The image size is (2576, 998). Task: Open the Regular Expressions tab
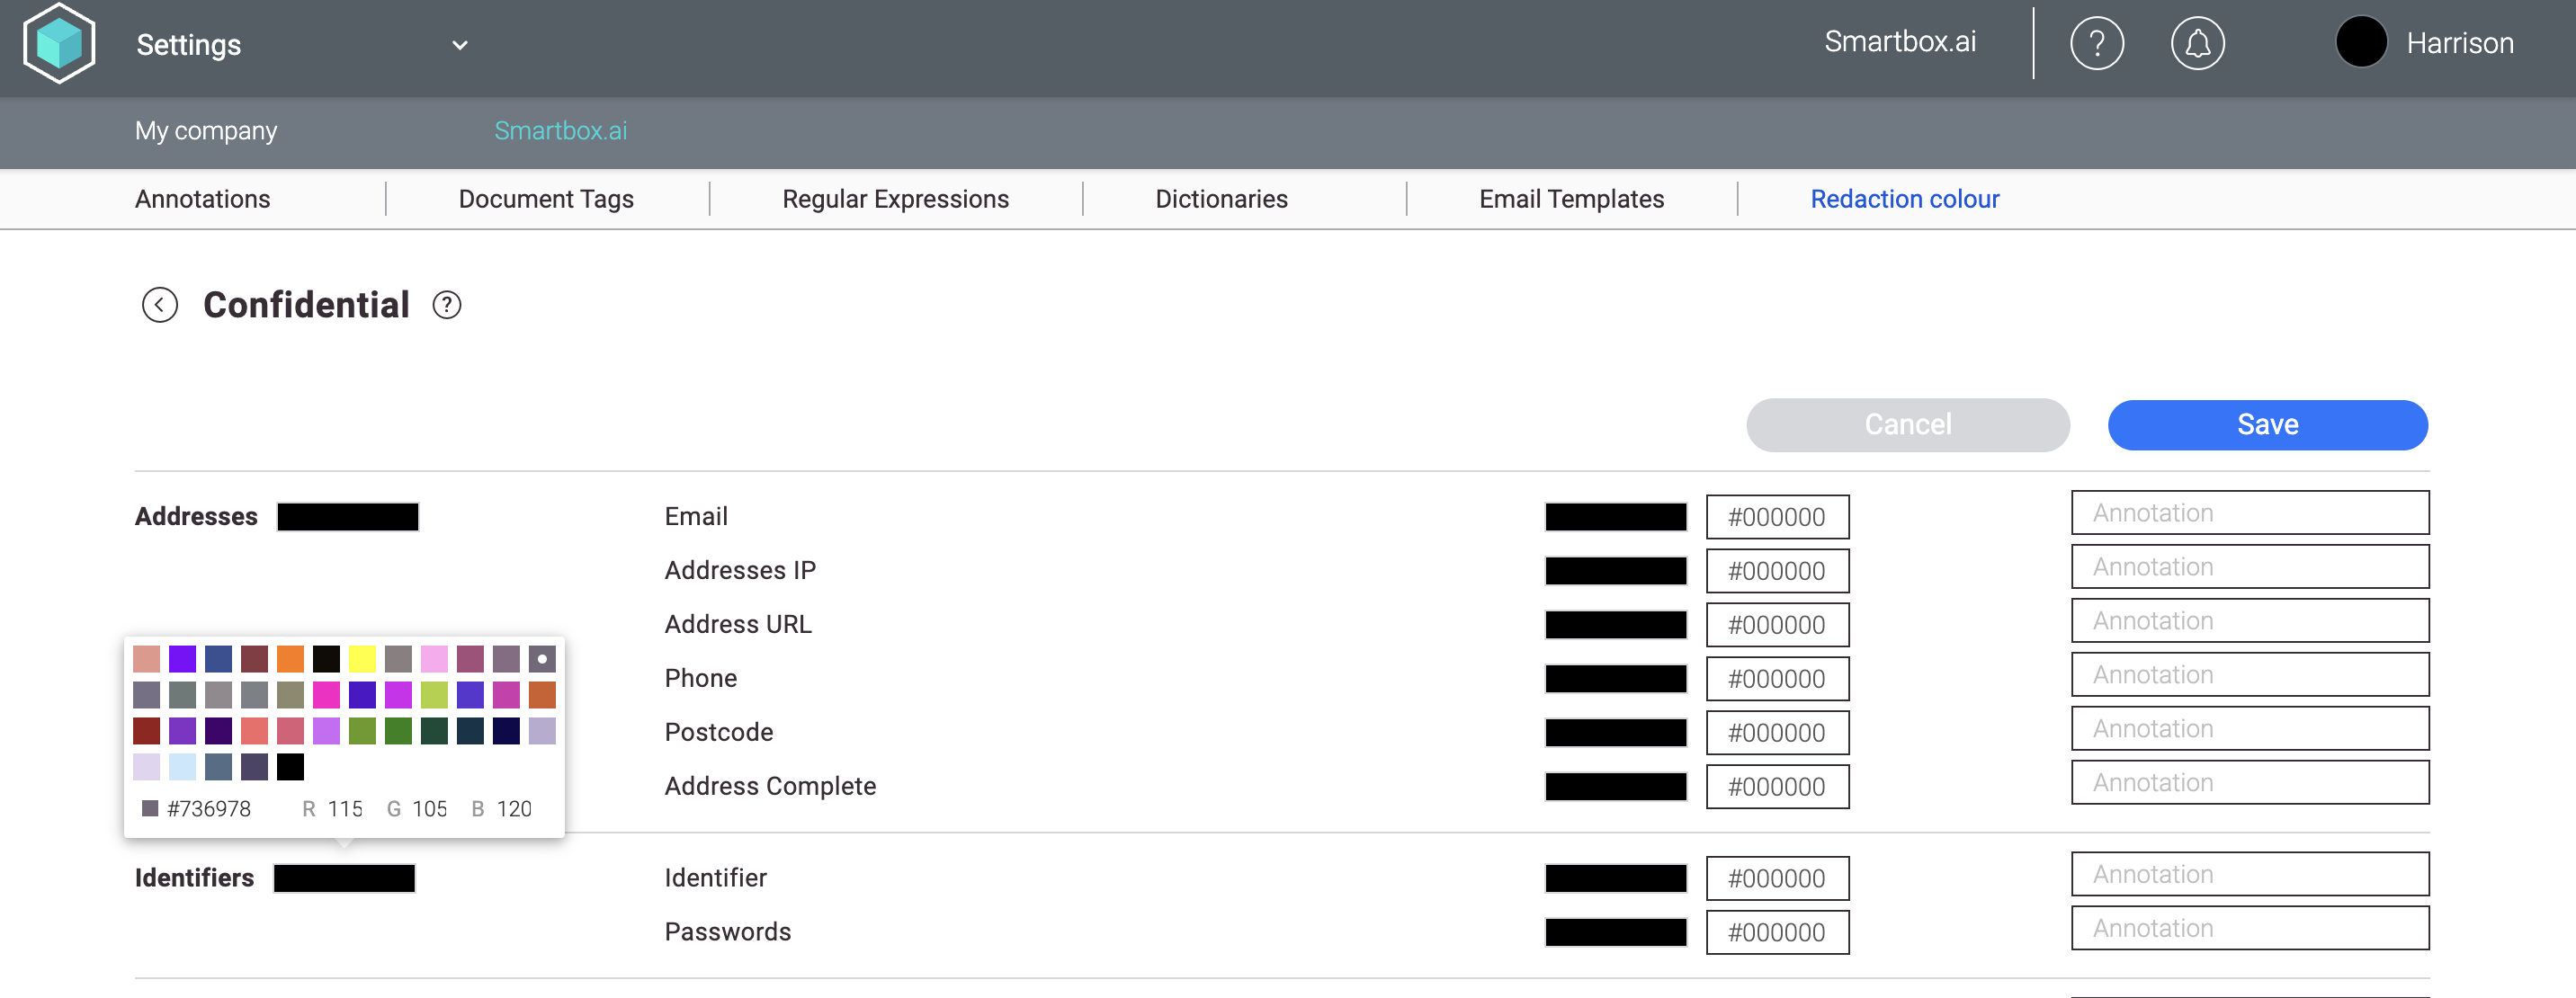[895, 199]
